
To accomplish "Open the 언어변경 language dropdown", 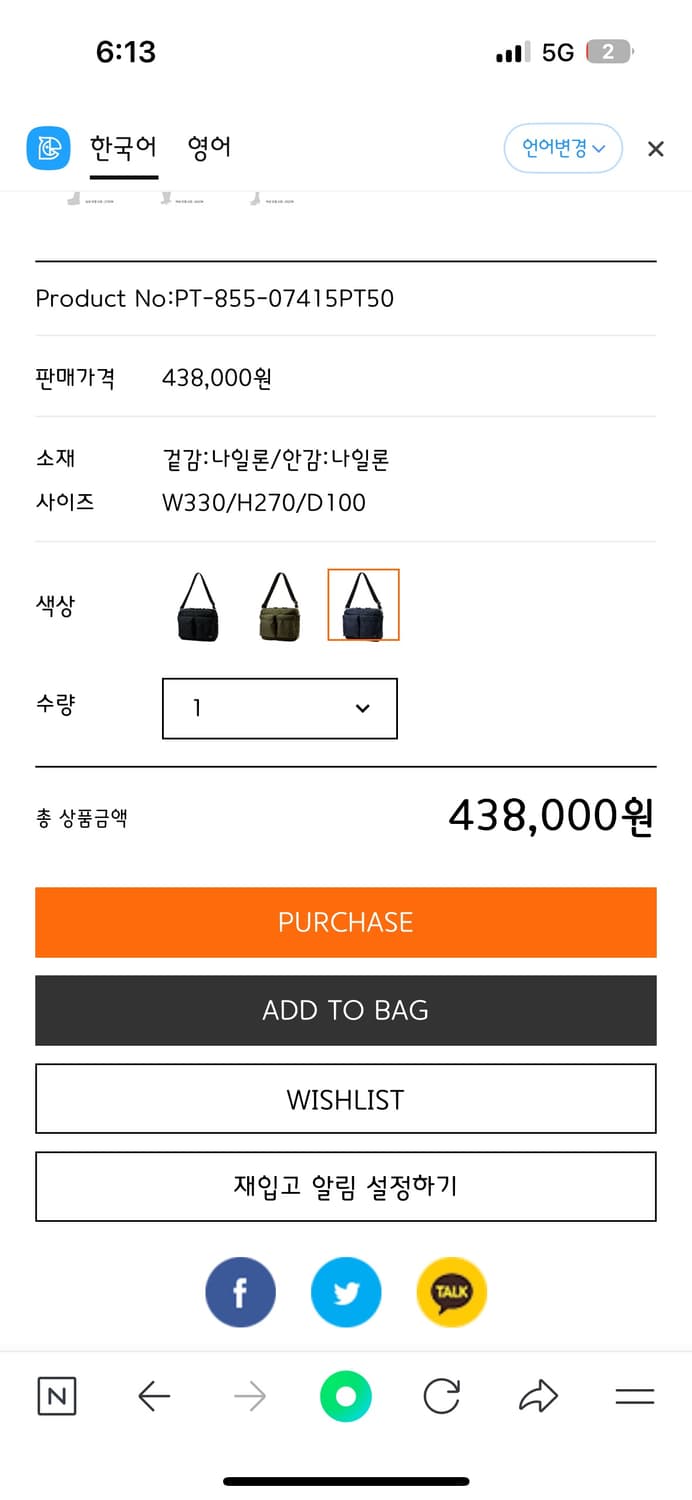I will coord(563,149).
